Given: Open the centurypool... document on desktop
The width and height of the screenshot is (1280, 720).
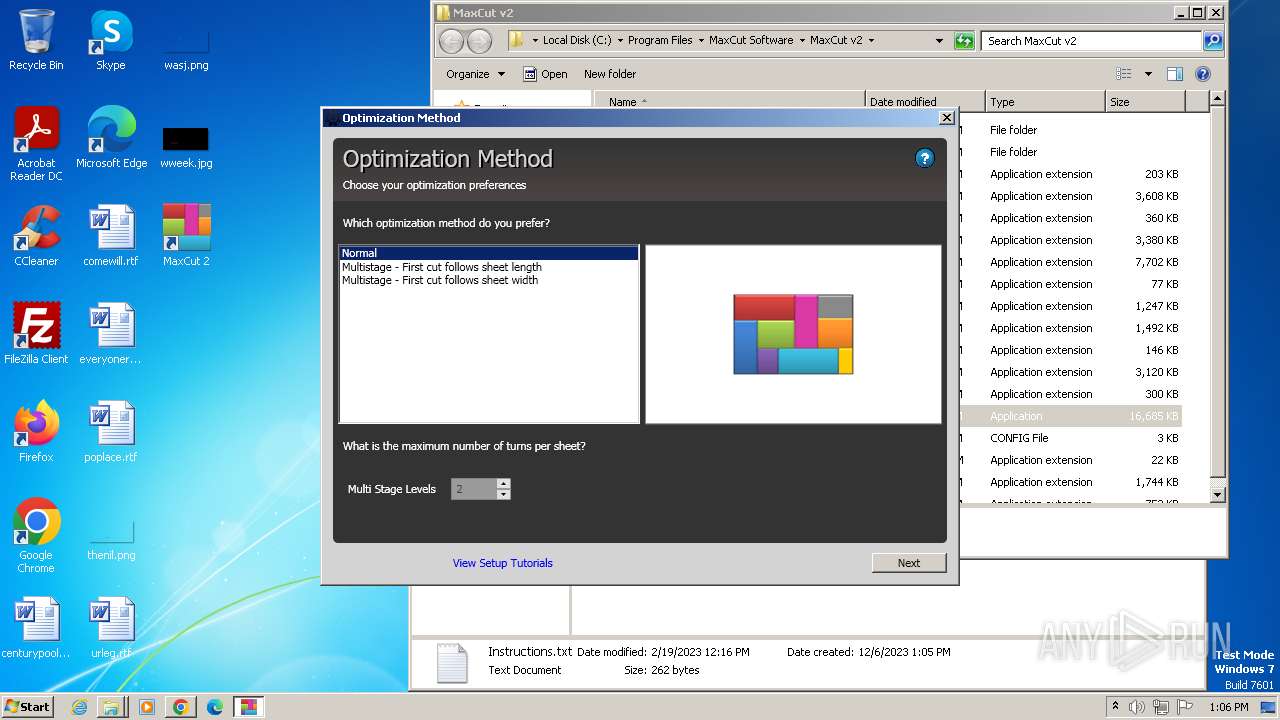Looking at the screenshot, I should 36,629.
